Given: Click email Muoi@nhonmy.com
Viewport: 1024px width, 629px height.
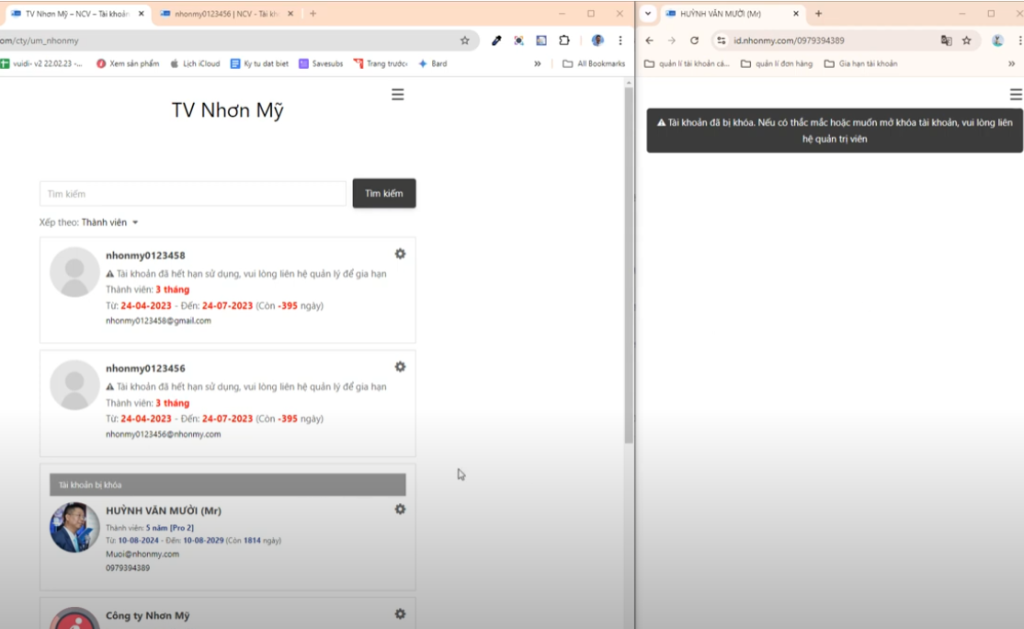Looking at the screenshot, I should click(x=142, y=554).
